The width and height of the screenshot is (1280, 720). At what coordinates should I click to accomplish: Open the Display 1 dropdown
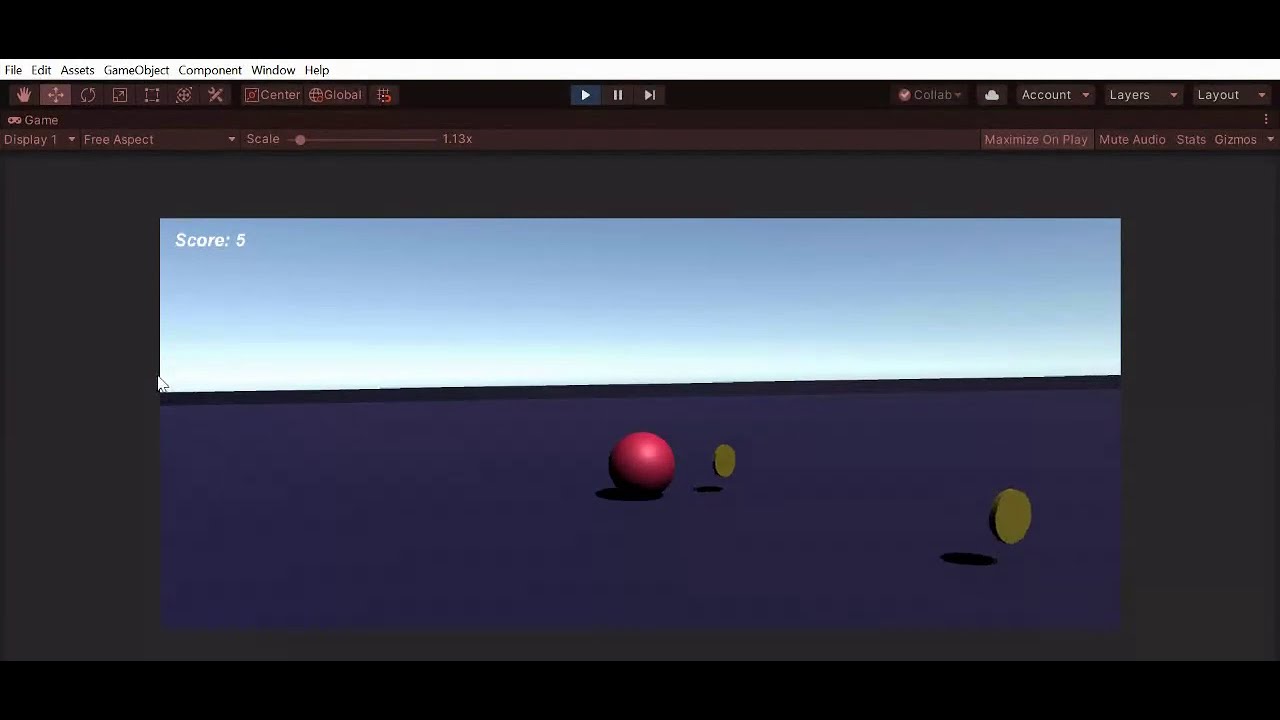click(40, 139)
